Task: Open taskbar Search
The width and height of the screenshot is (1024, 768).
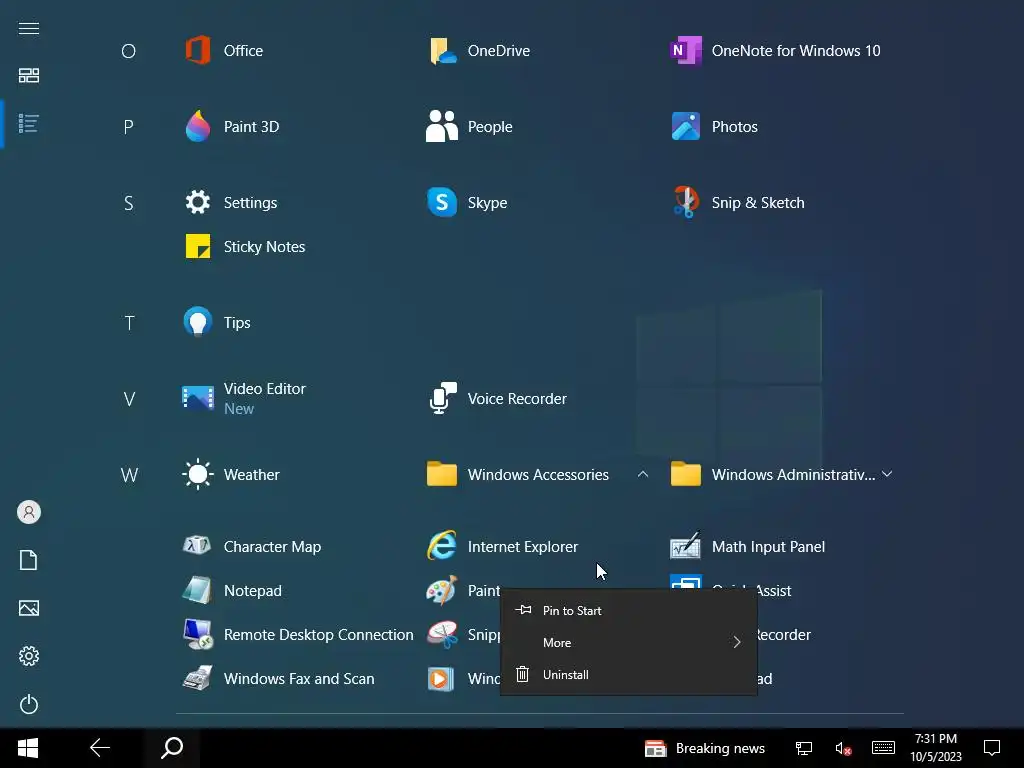Action: [x=172, y=748]
